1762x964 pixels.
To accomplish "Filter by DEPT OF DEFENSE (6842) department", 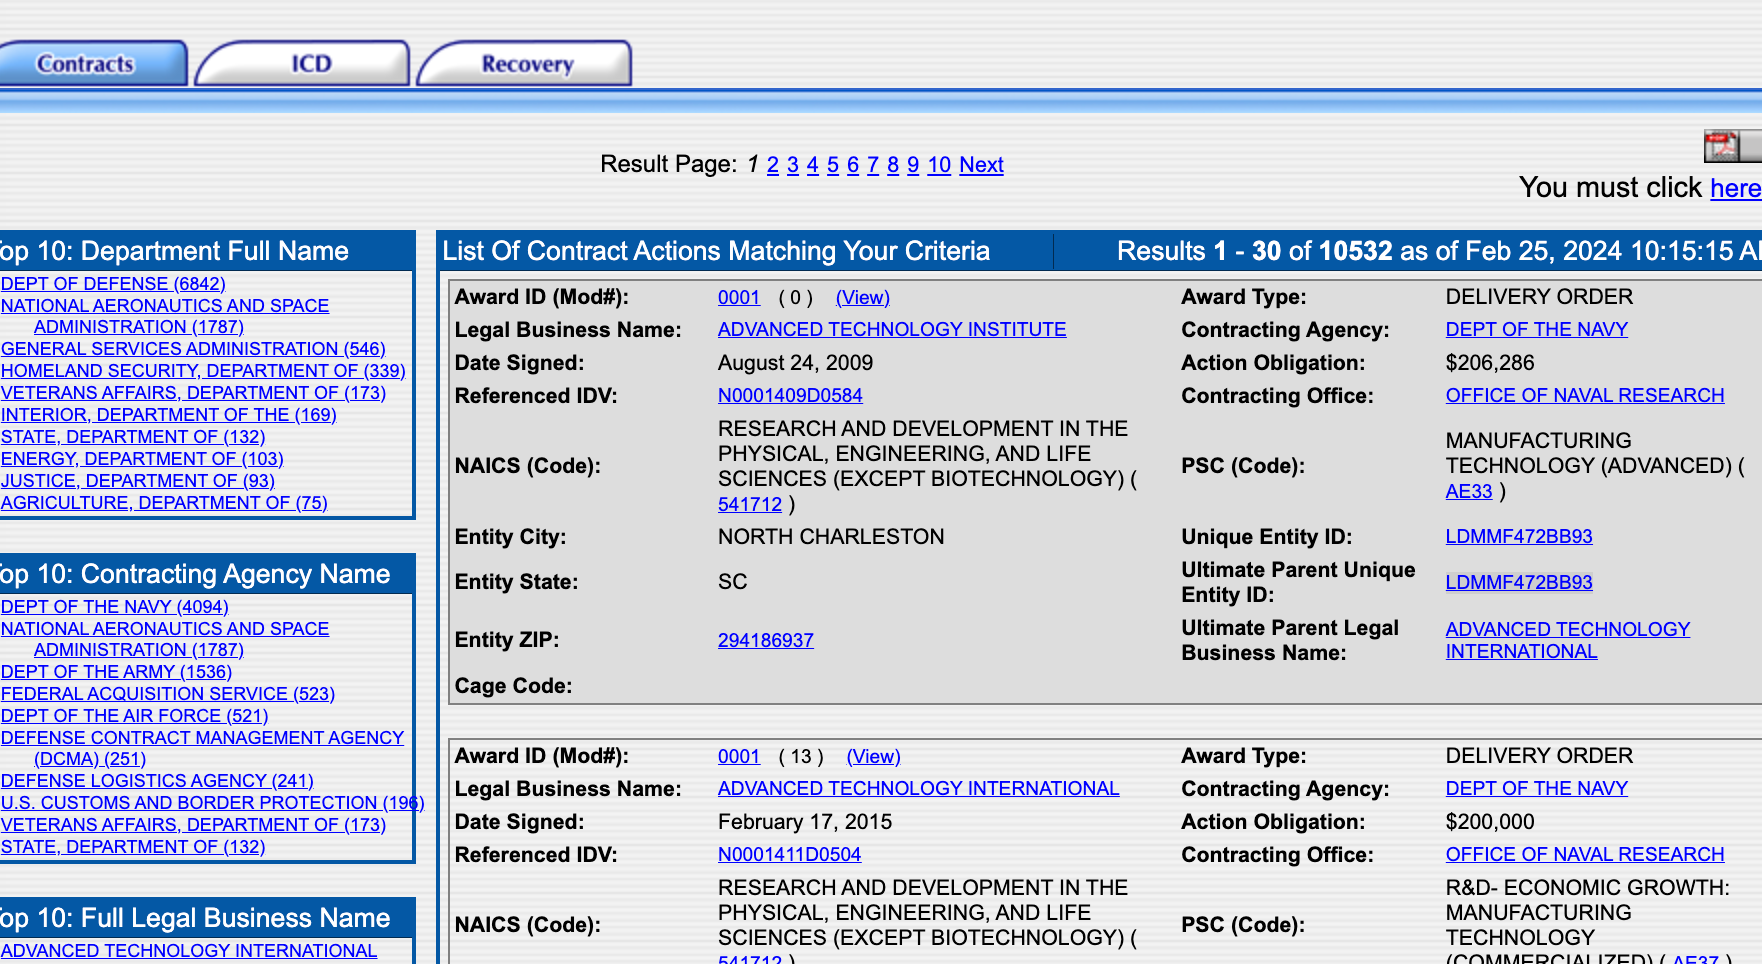I will click(113, 284).
